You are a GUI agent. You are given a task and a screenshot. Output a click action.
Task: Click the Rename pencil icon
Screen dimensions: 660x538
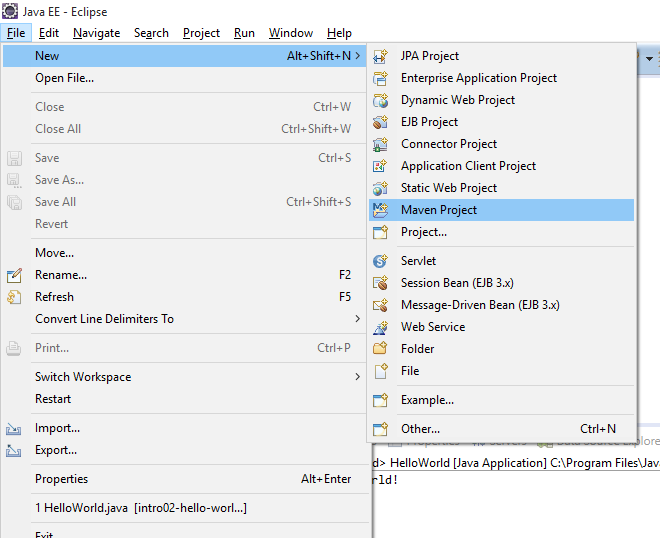(14, 275)
